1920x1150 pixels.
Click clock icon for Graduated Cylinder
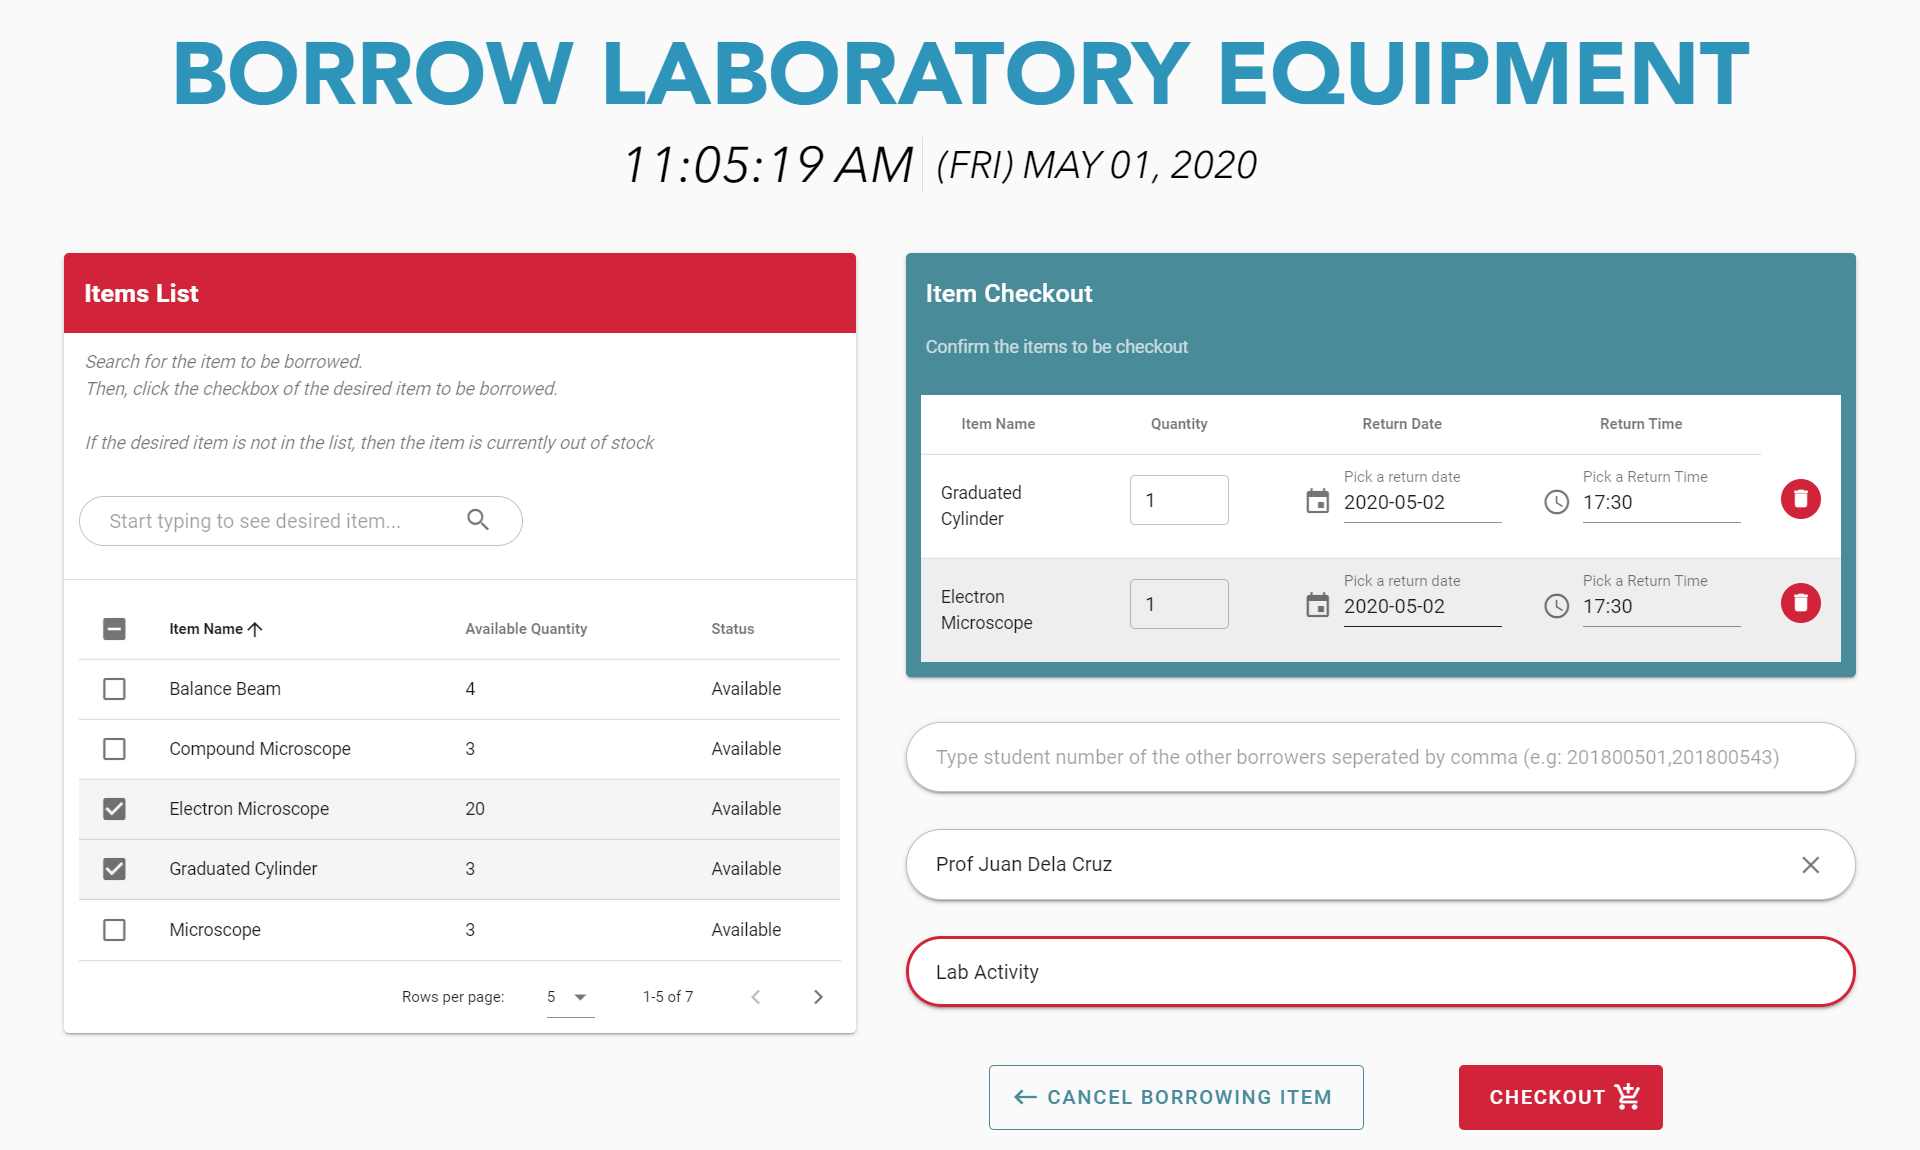coord(1556,502)
